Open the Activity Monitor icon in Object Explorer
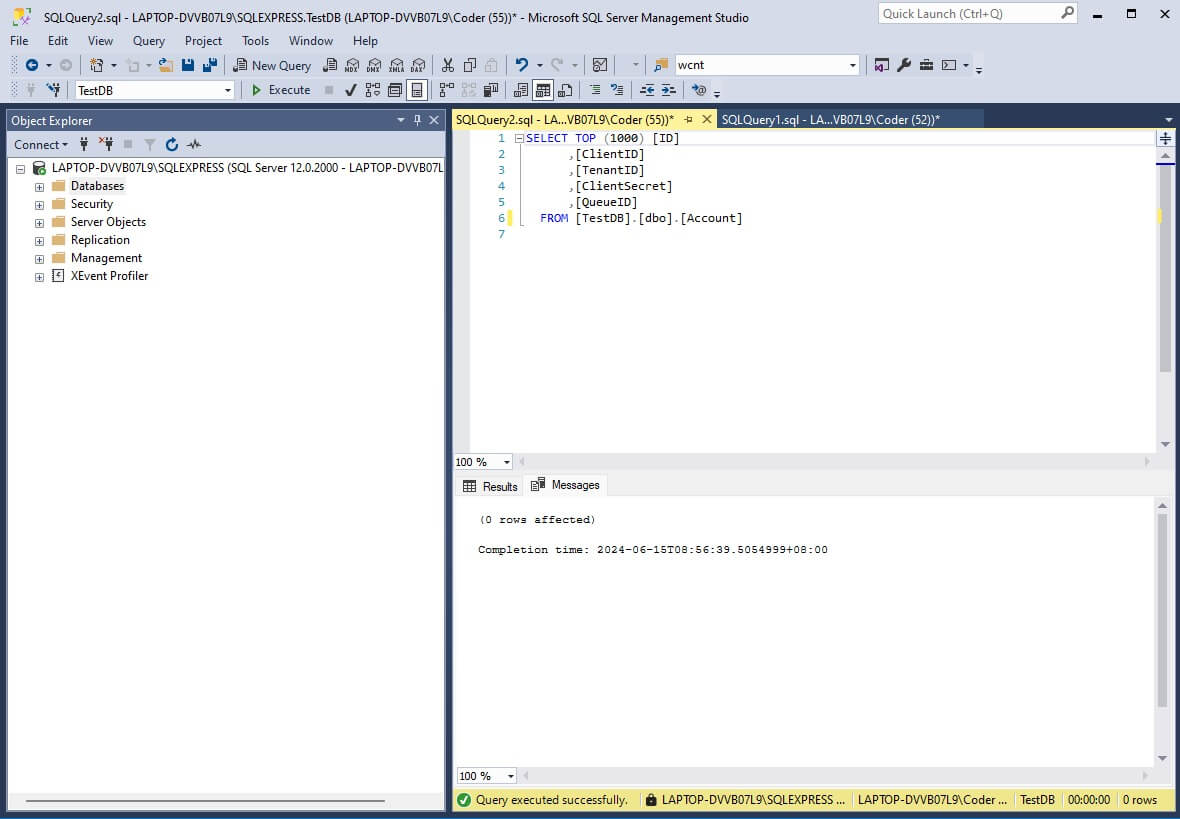This screenshot has height=819, width=1180. [x=194, y=145]
